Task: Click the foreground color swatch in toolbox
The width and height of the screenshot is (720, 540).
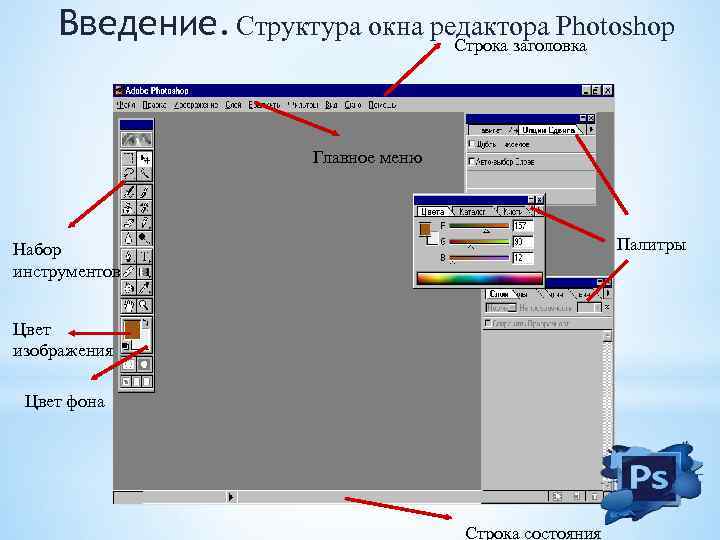Action: tap(132, 329)
